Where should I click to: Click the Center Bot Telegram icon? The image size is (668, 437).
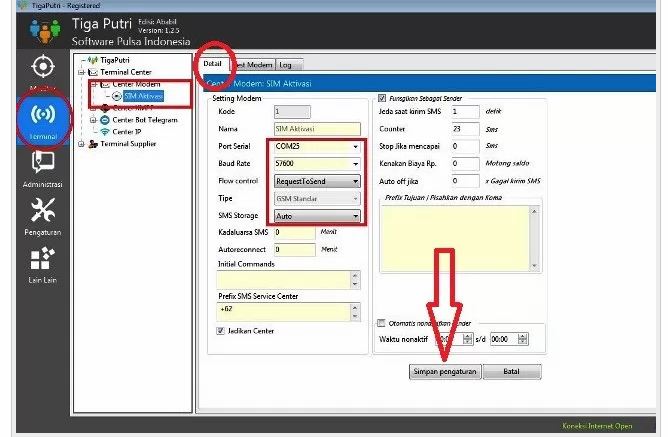(104, 120)
